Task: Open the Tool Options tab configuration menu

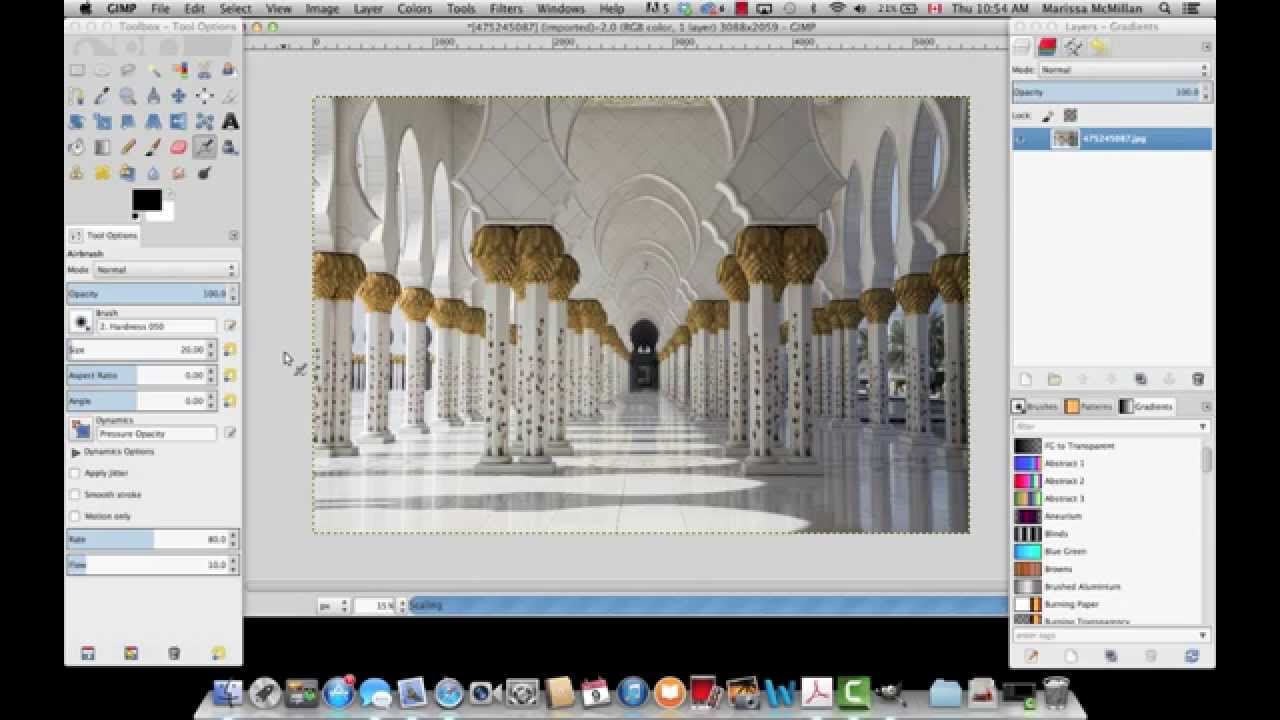Action: pos(234,235)
